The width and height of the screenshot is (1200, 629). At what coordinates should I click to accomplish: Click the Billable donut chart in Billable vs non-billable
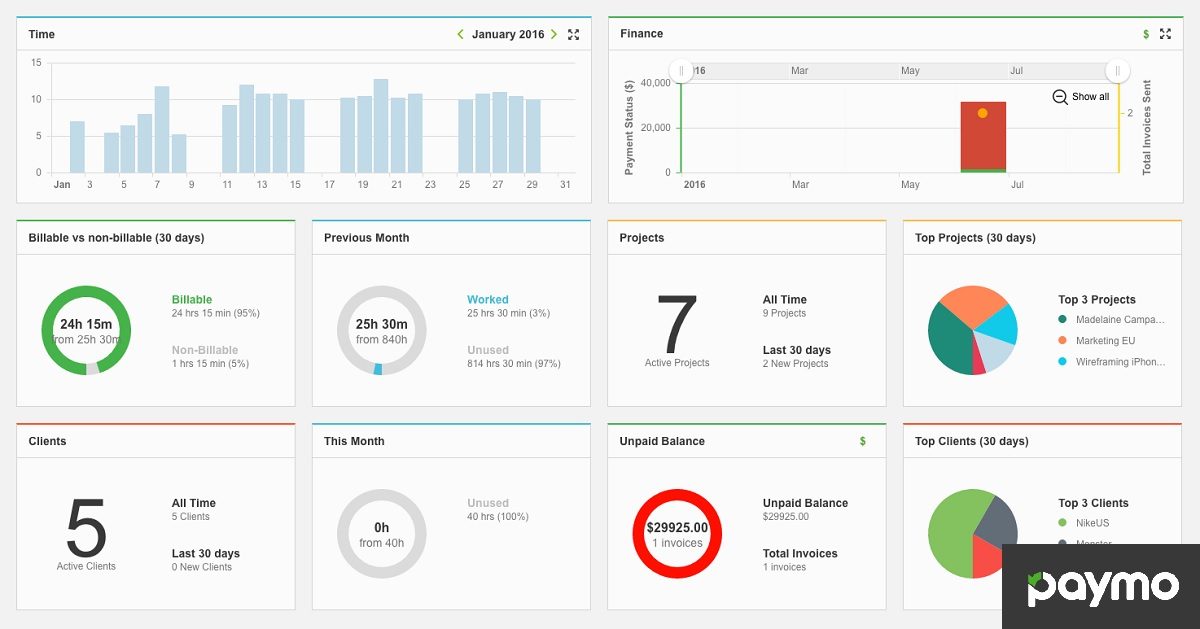click(85, 330)
